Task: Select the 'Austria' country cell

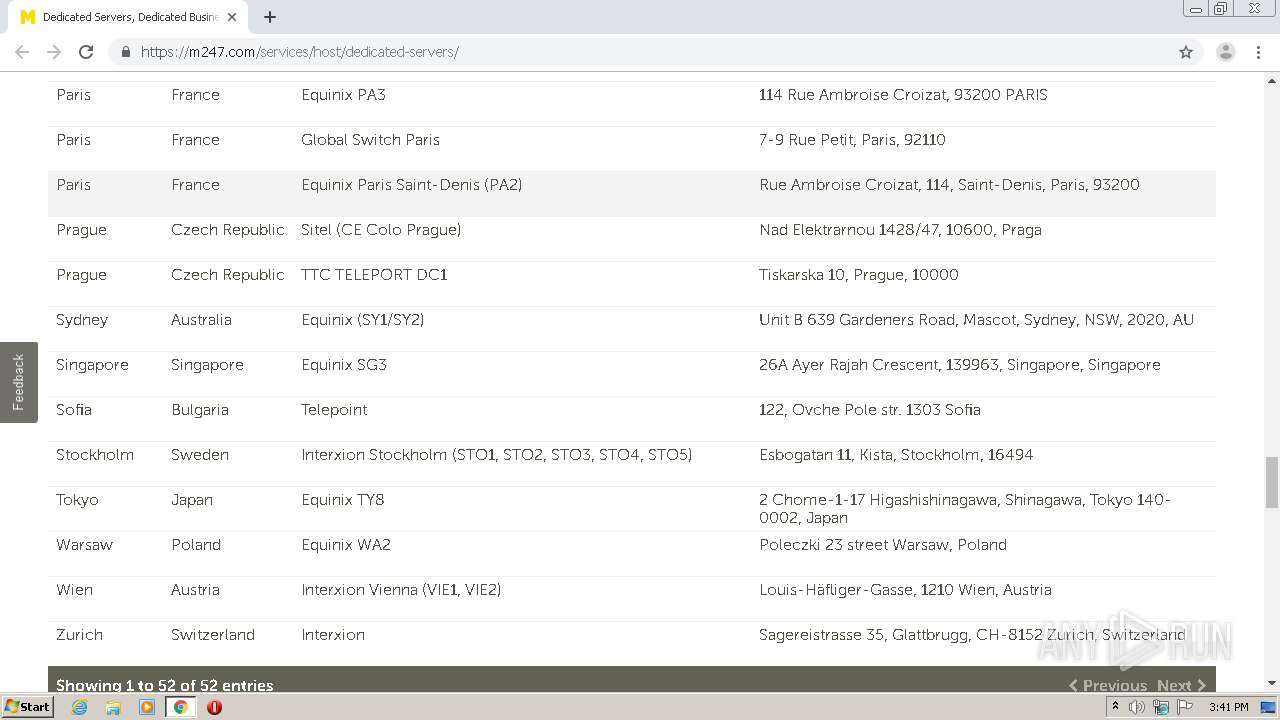Action: click(195, 590)
